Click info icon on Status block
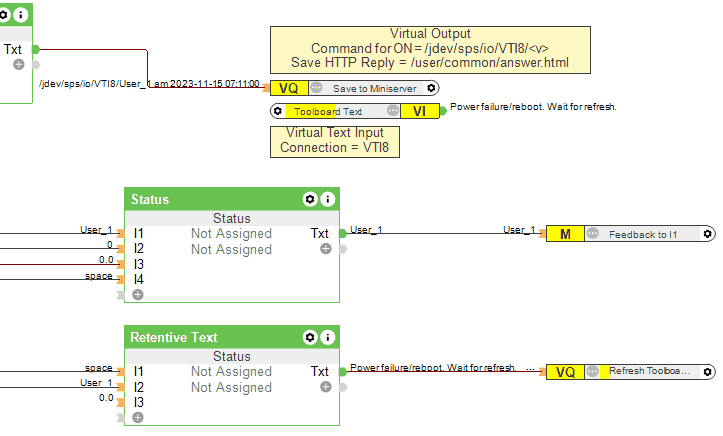 327,200
